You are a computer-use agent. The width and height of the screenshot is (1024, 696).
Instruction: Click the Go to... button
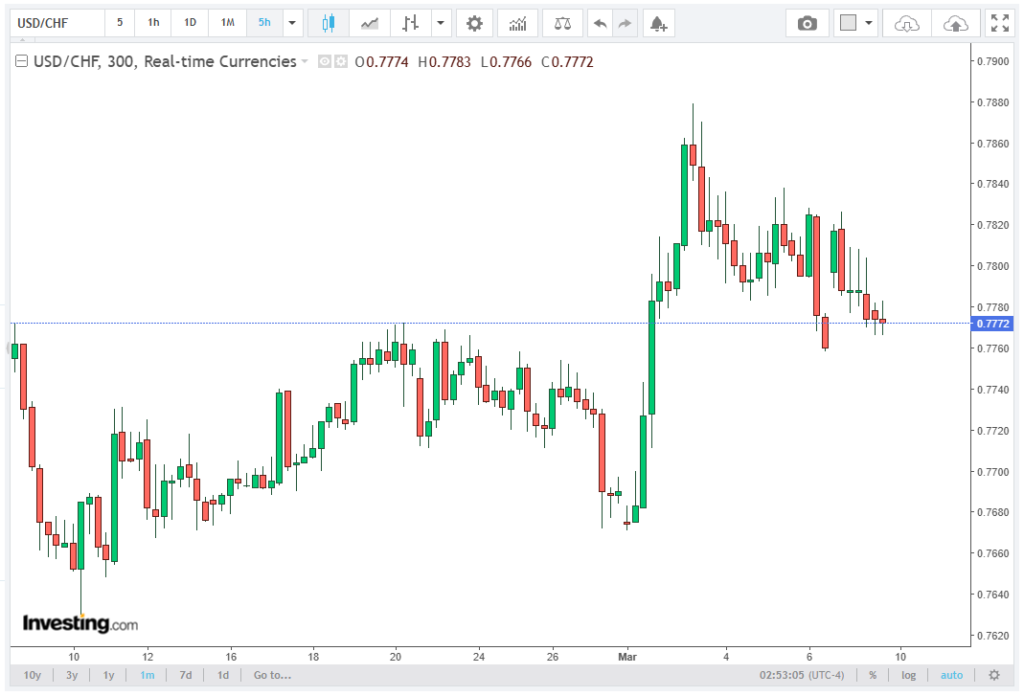pyautogui.click(x=272, y=675)
